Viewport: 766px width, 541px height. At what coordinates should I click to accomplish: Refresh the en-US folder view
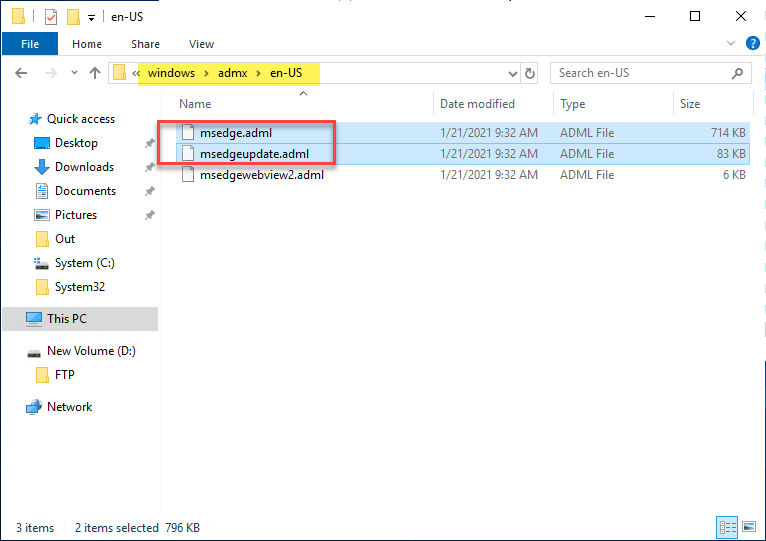point(530,73)
